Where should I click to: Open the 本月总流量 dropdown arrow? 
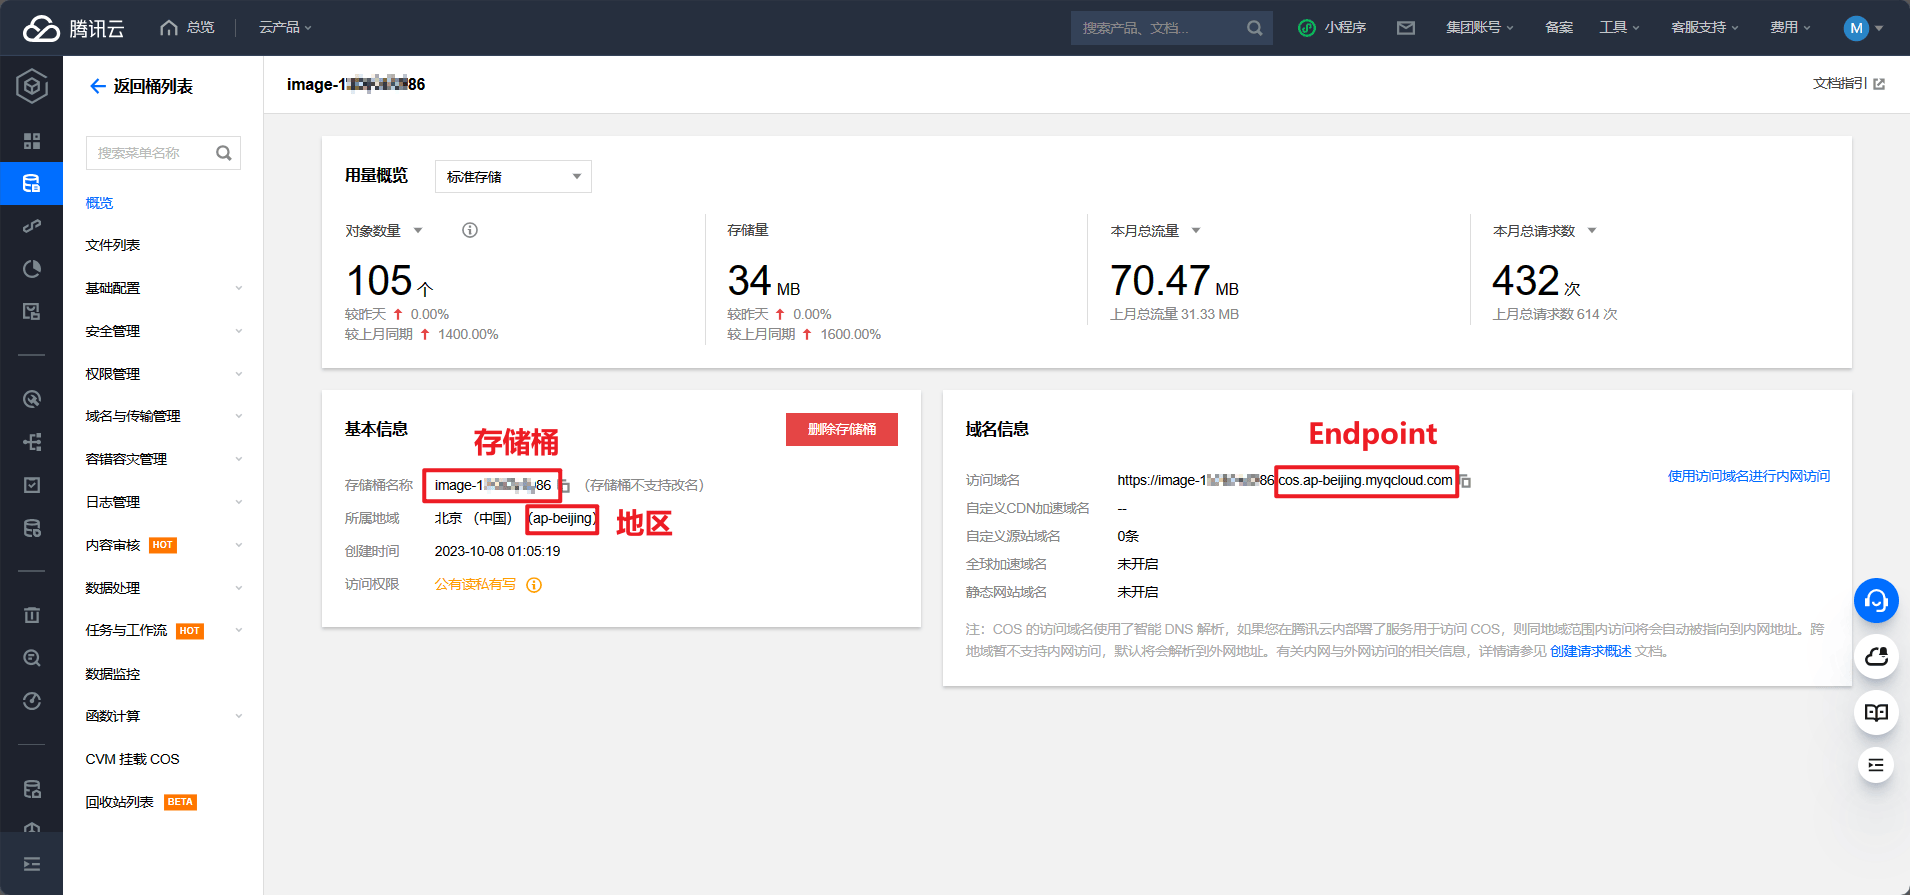(1196, 231)
